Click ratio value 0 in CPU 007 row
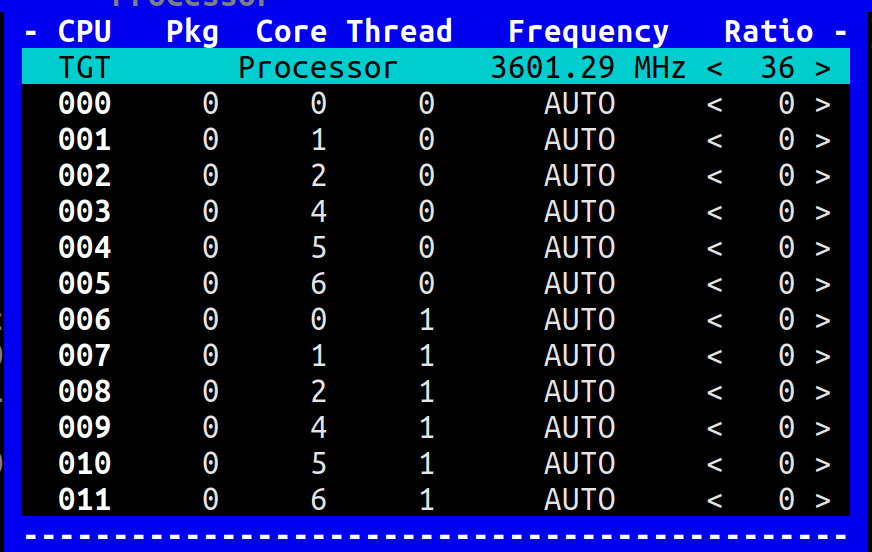 (x=786, y=356)
